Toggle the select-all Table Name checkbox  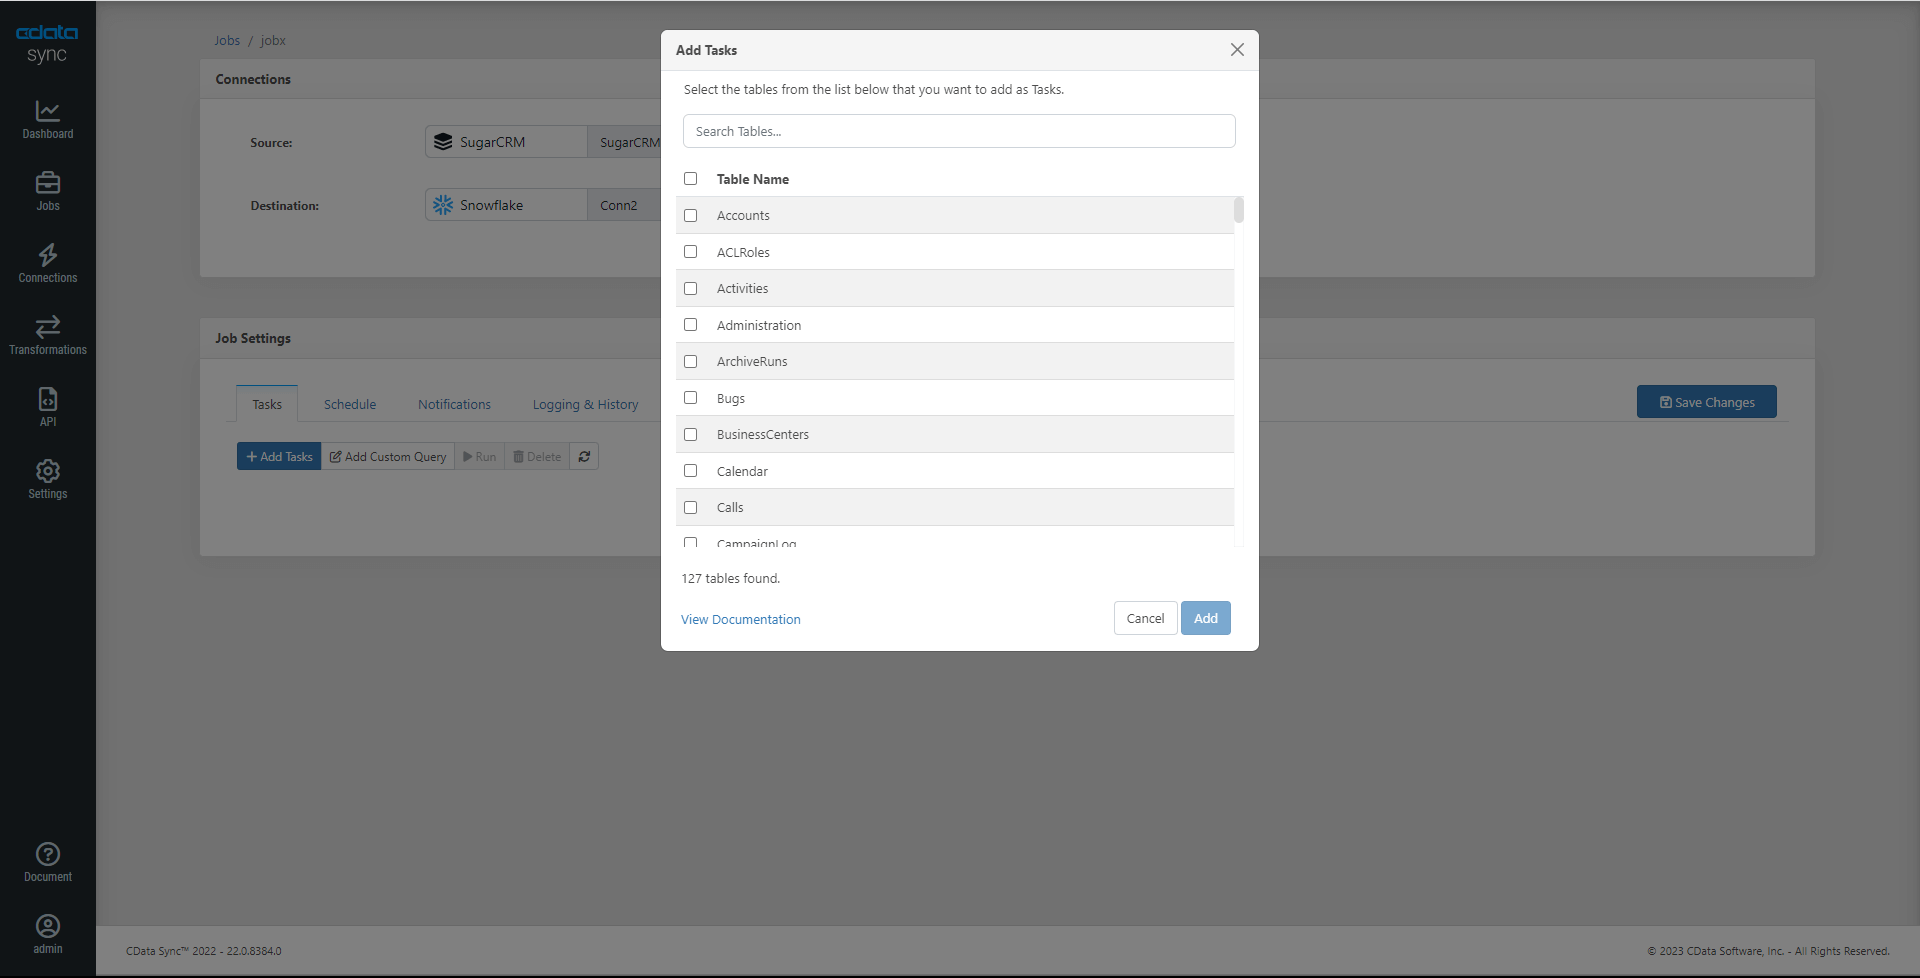pos(690,179)
